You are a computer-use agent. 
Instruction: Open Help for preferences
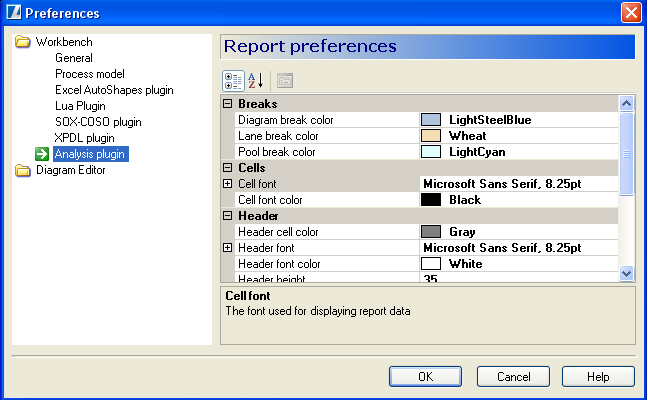(x=598, y=376)
